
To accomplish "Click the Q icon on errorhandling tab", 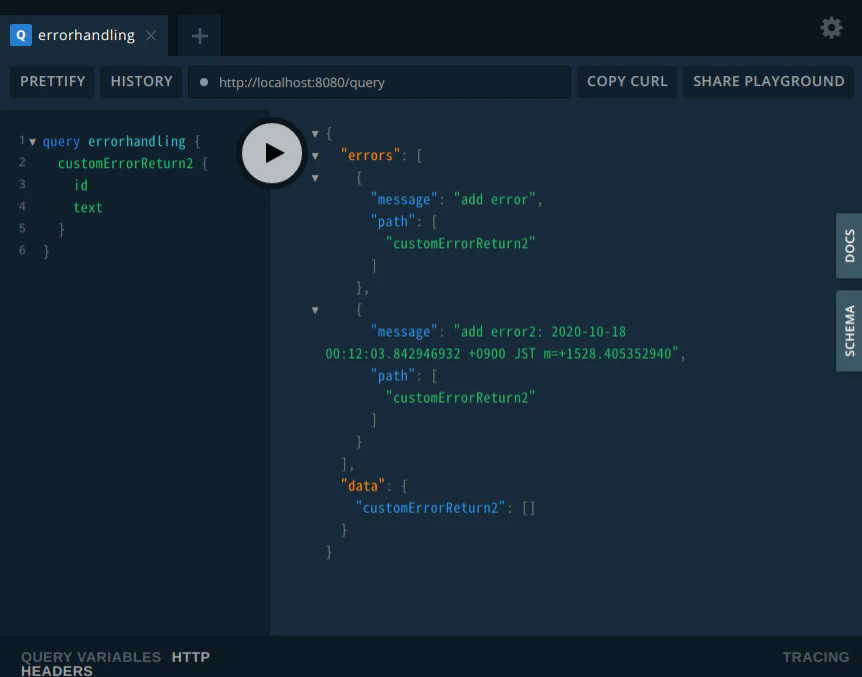I will [x=21, y=35].
